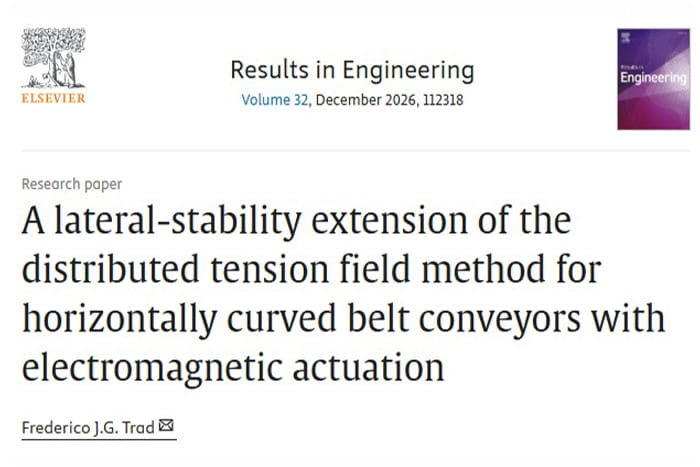Viewport: 700px width, 467px height.
Task: Click the 'Engineering' text on the cover image
Action: (x=653, y=78)
